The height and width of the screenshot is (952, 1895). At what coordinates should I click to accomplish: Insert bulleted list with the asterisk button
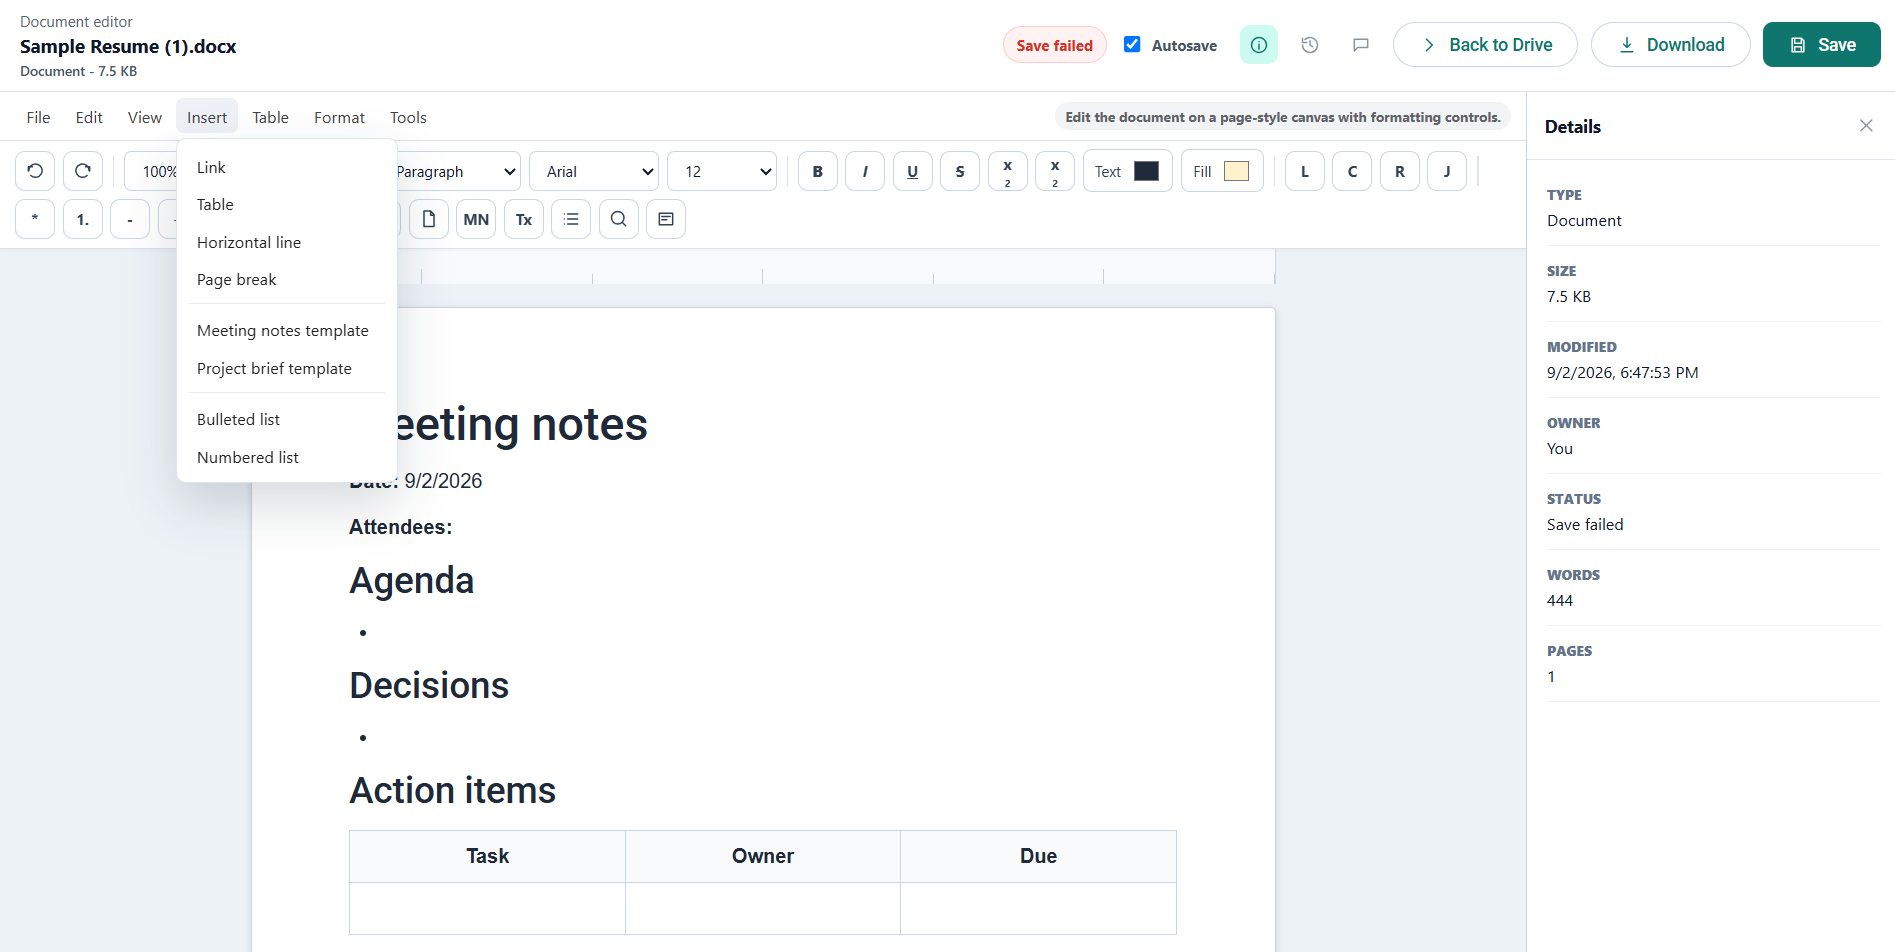click(x=35, y=219)
